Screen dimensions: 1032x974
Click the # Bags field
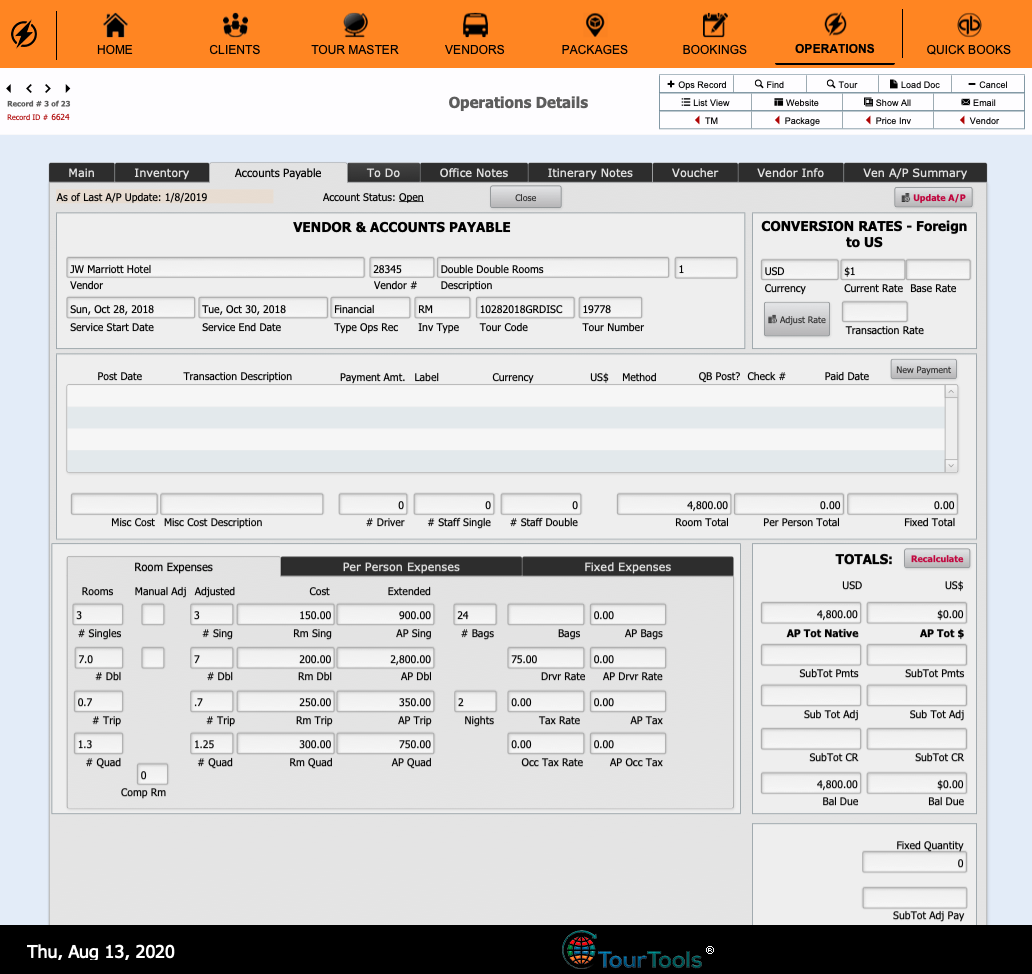(x=475, y=615)
